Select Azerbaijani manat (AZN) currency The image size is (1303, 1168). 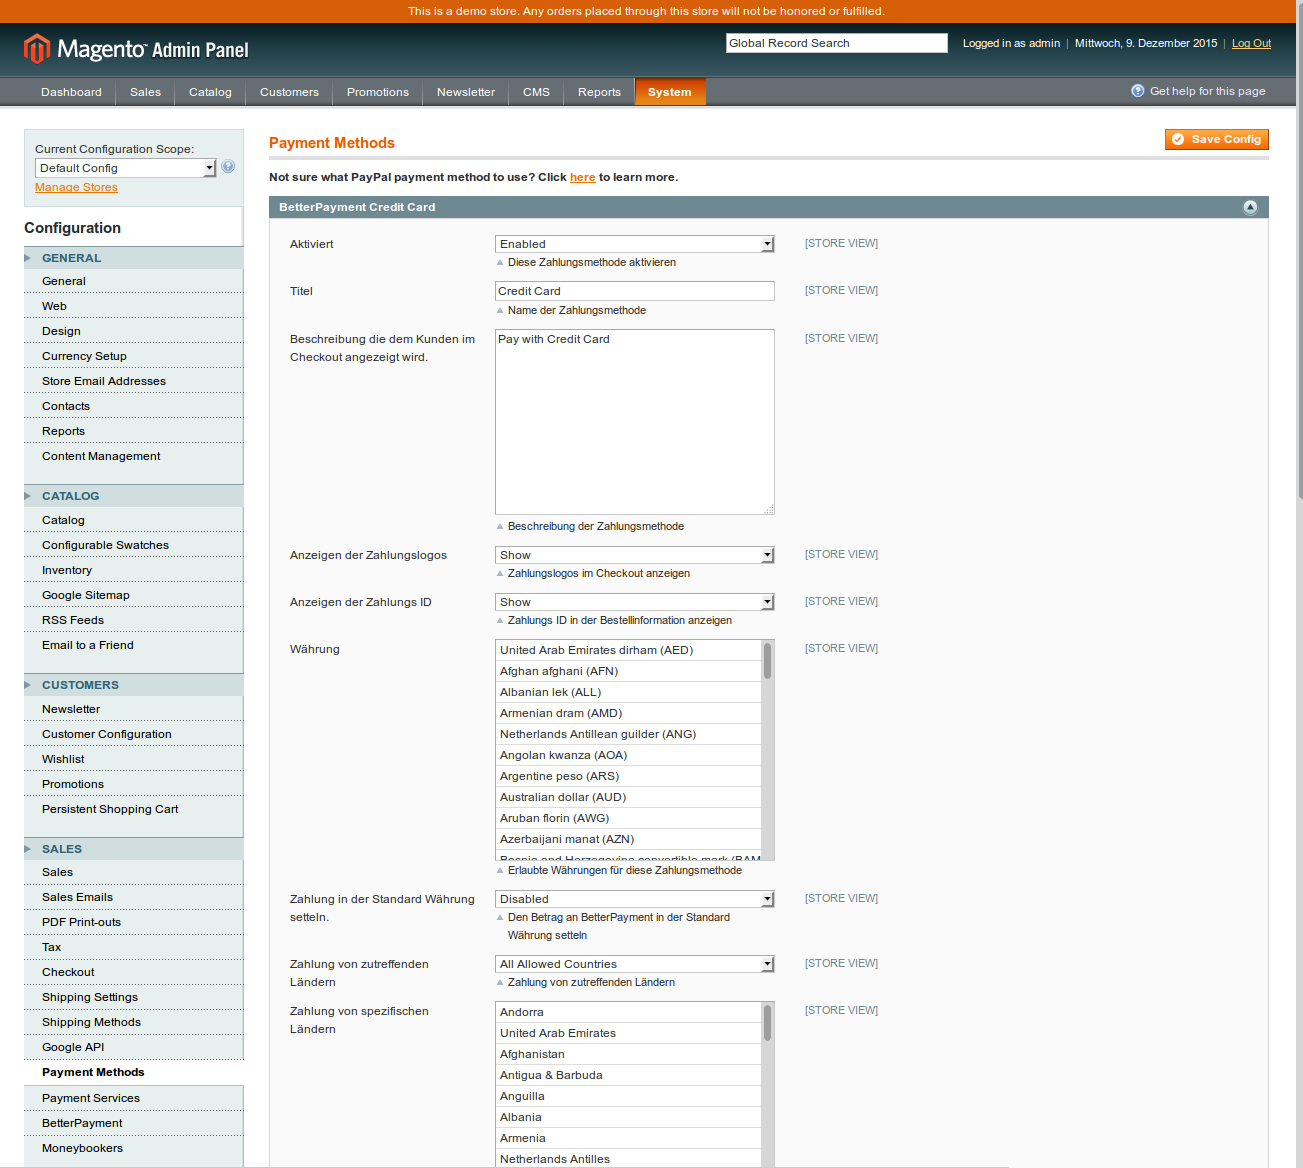pos(629,839)
